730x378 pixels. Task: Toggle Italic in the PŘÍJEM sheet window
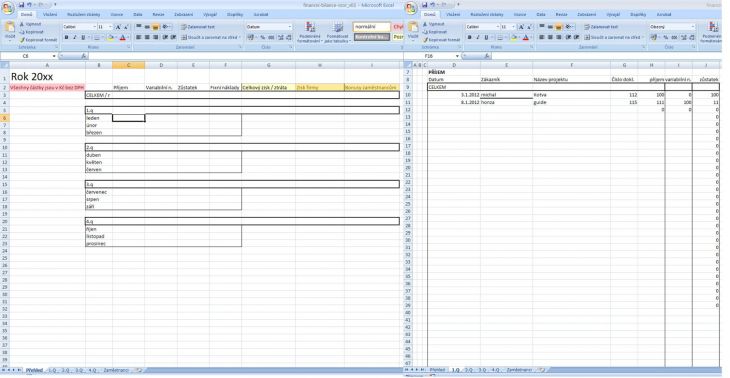click(478, 37)
